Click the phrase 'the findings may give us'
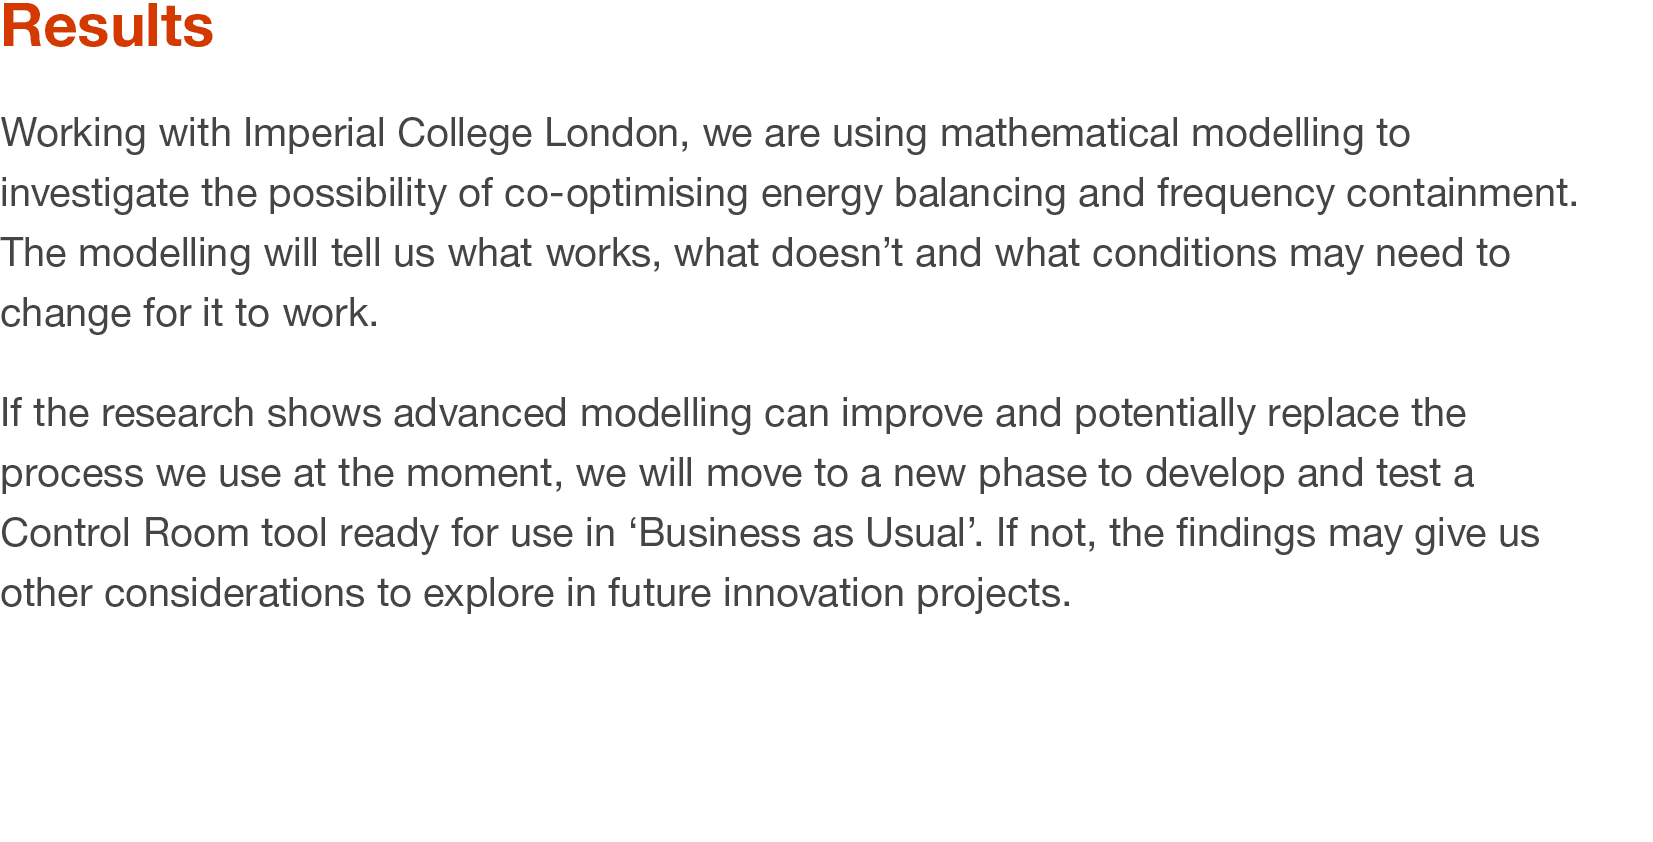This screenshot has width=1653, height=842. (x=1324, y=533)
